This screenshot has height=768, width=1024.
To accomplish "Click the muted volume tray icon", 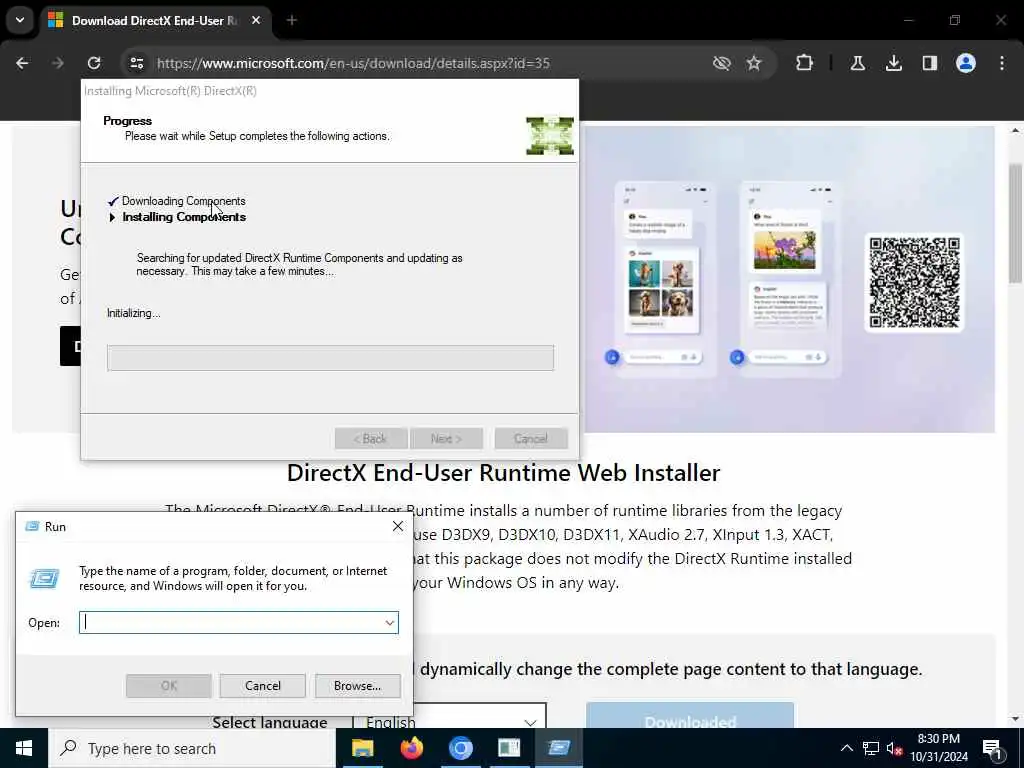I will (894, 748).
